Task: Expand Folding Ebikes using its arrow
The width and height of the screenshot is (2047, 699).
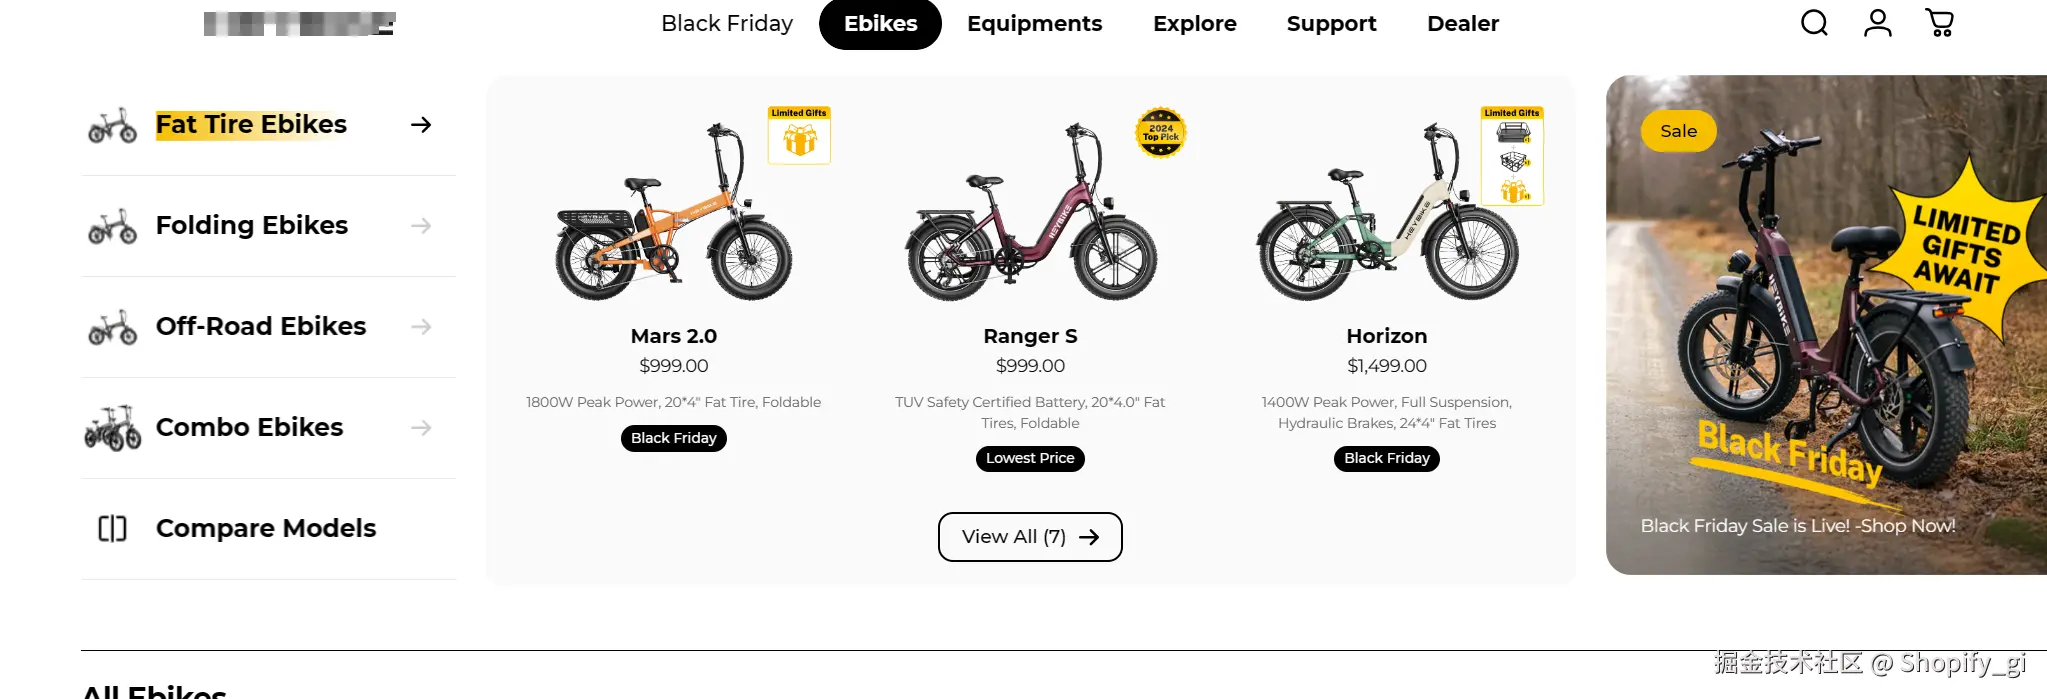Action: coord(421,226)
